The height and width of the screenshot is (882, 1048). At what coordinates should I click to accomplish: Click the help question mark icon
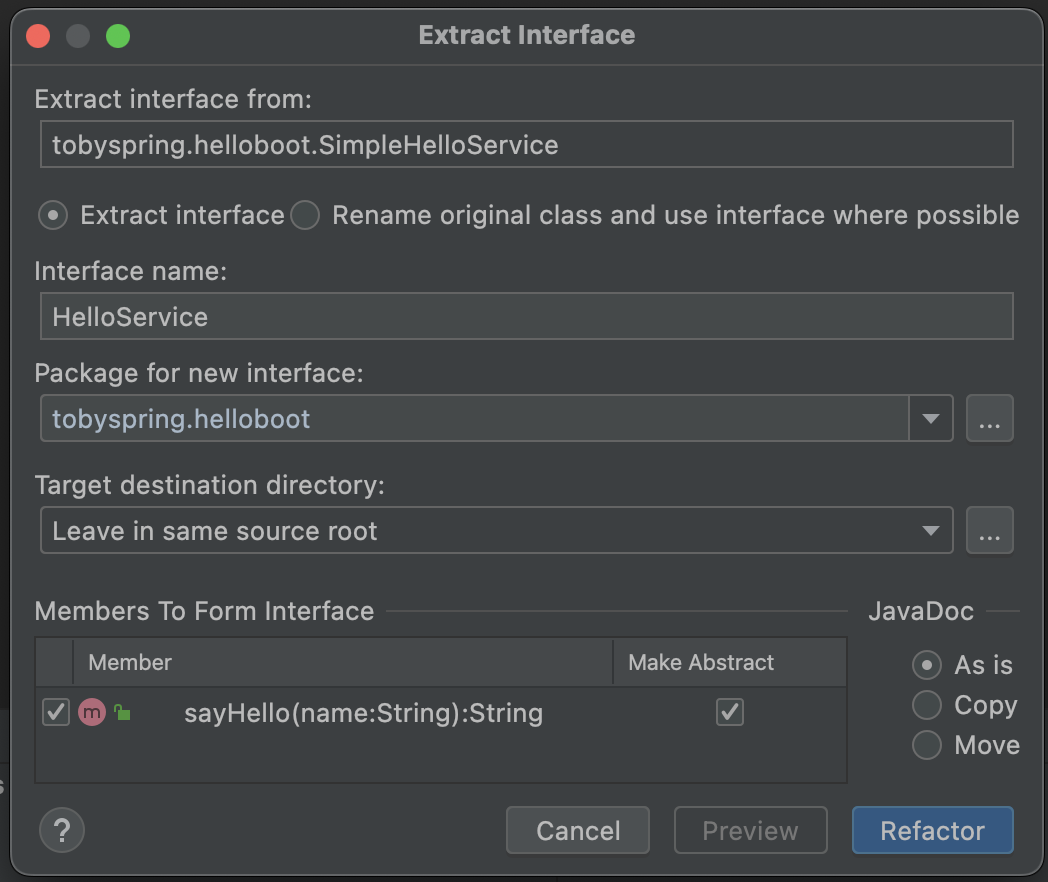pos(62,830)
